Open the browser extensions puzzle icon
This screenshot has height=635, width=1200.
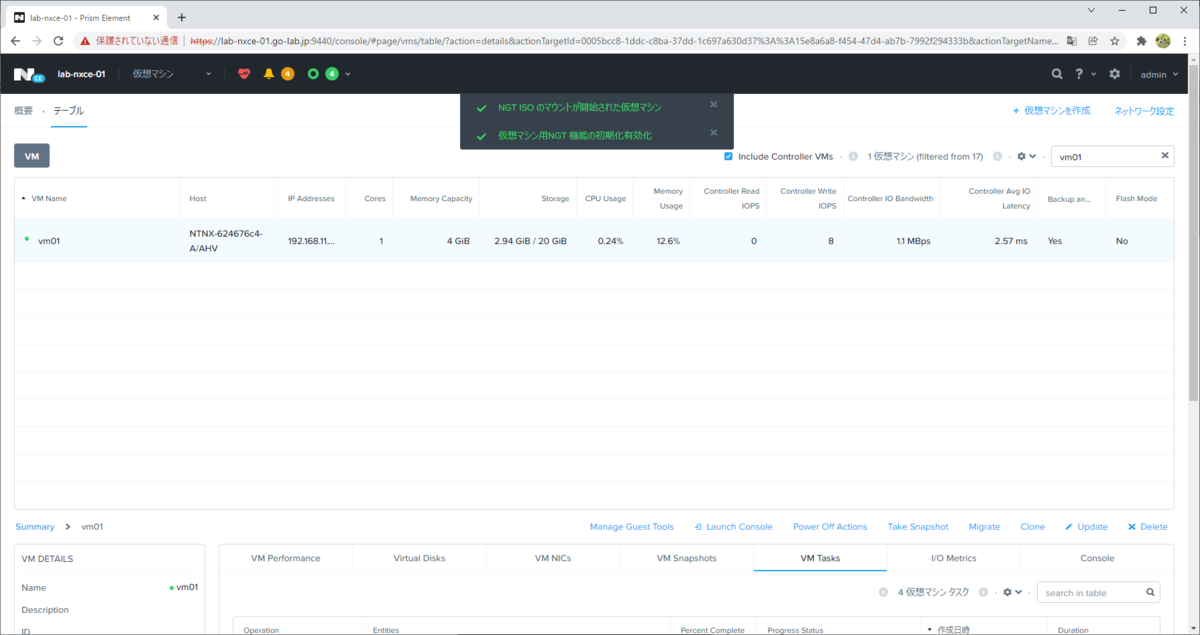(x=1141, y=41)
